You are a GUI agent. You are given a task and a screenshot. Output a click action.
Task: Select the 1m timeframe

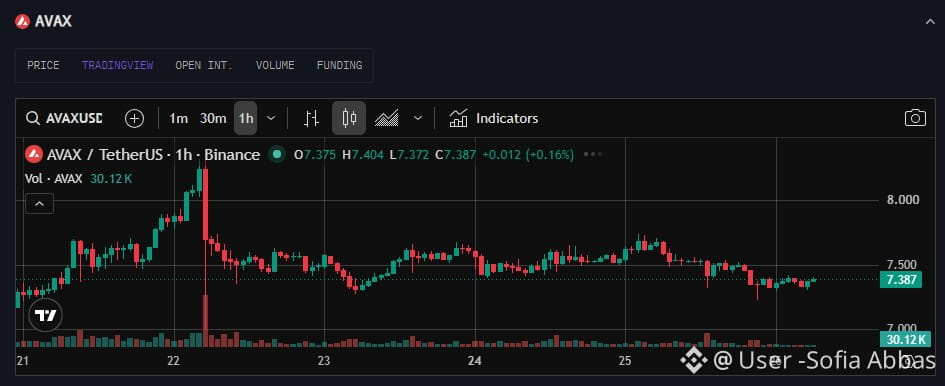click(178, 118)
